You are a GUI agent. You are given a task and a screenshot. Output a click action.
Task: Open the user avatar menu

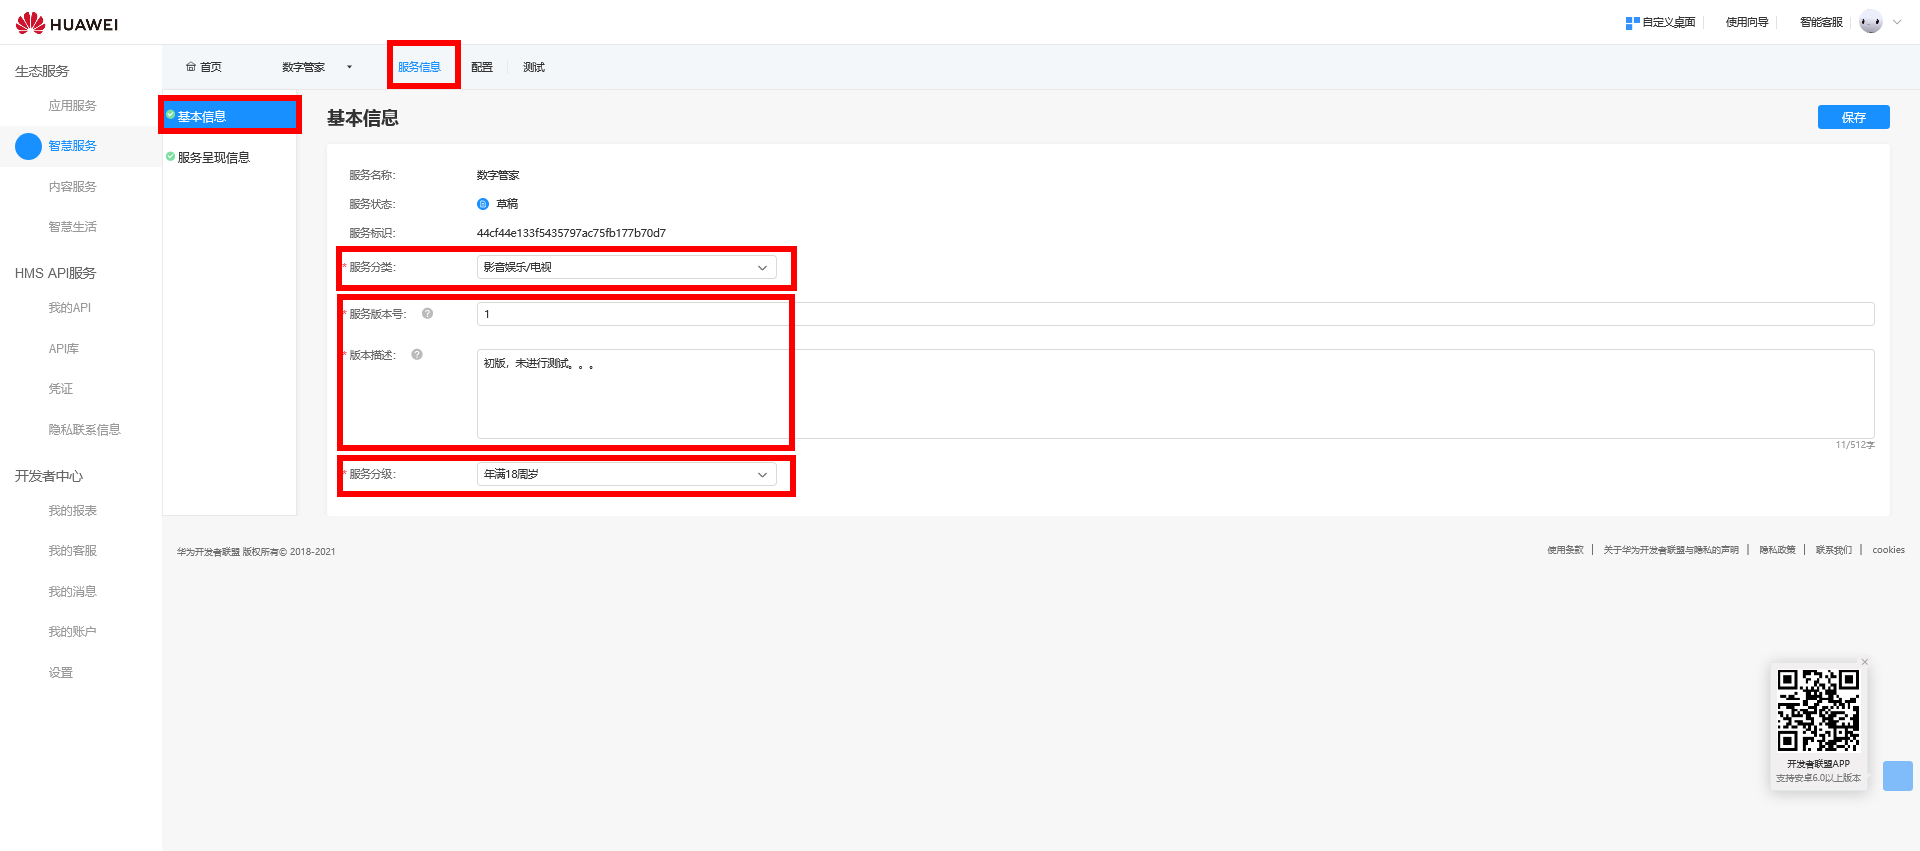click(1871, 22)
